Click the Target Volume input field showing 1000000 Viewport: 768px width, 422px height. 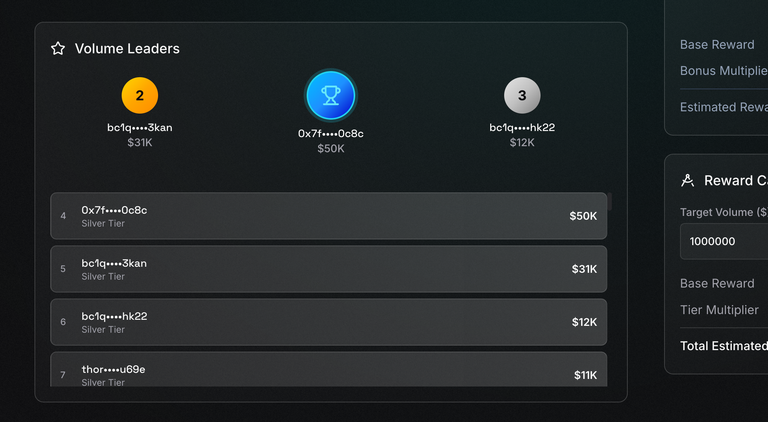(724, 241)
